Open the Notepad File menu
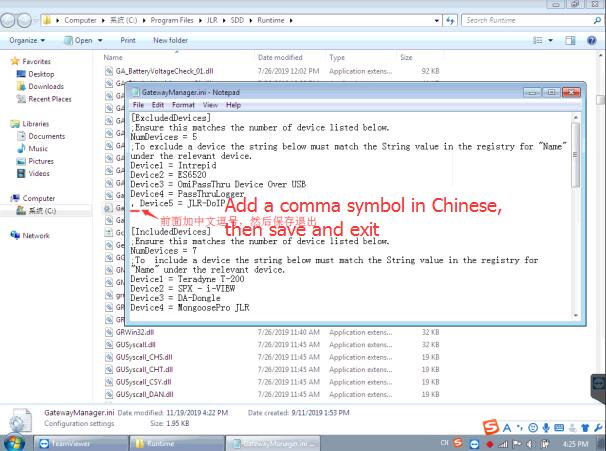The height and width of the screenshot is (451, 606). [x=139, y=105]
